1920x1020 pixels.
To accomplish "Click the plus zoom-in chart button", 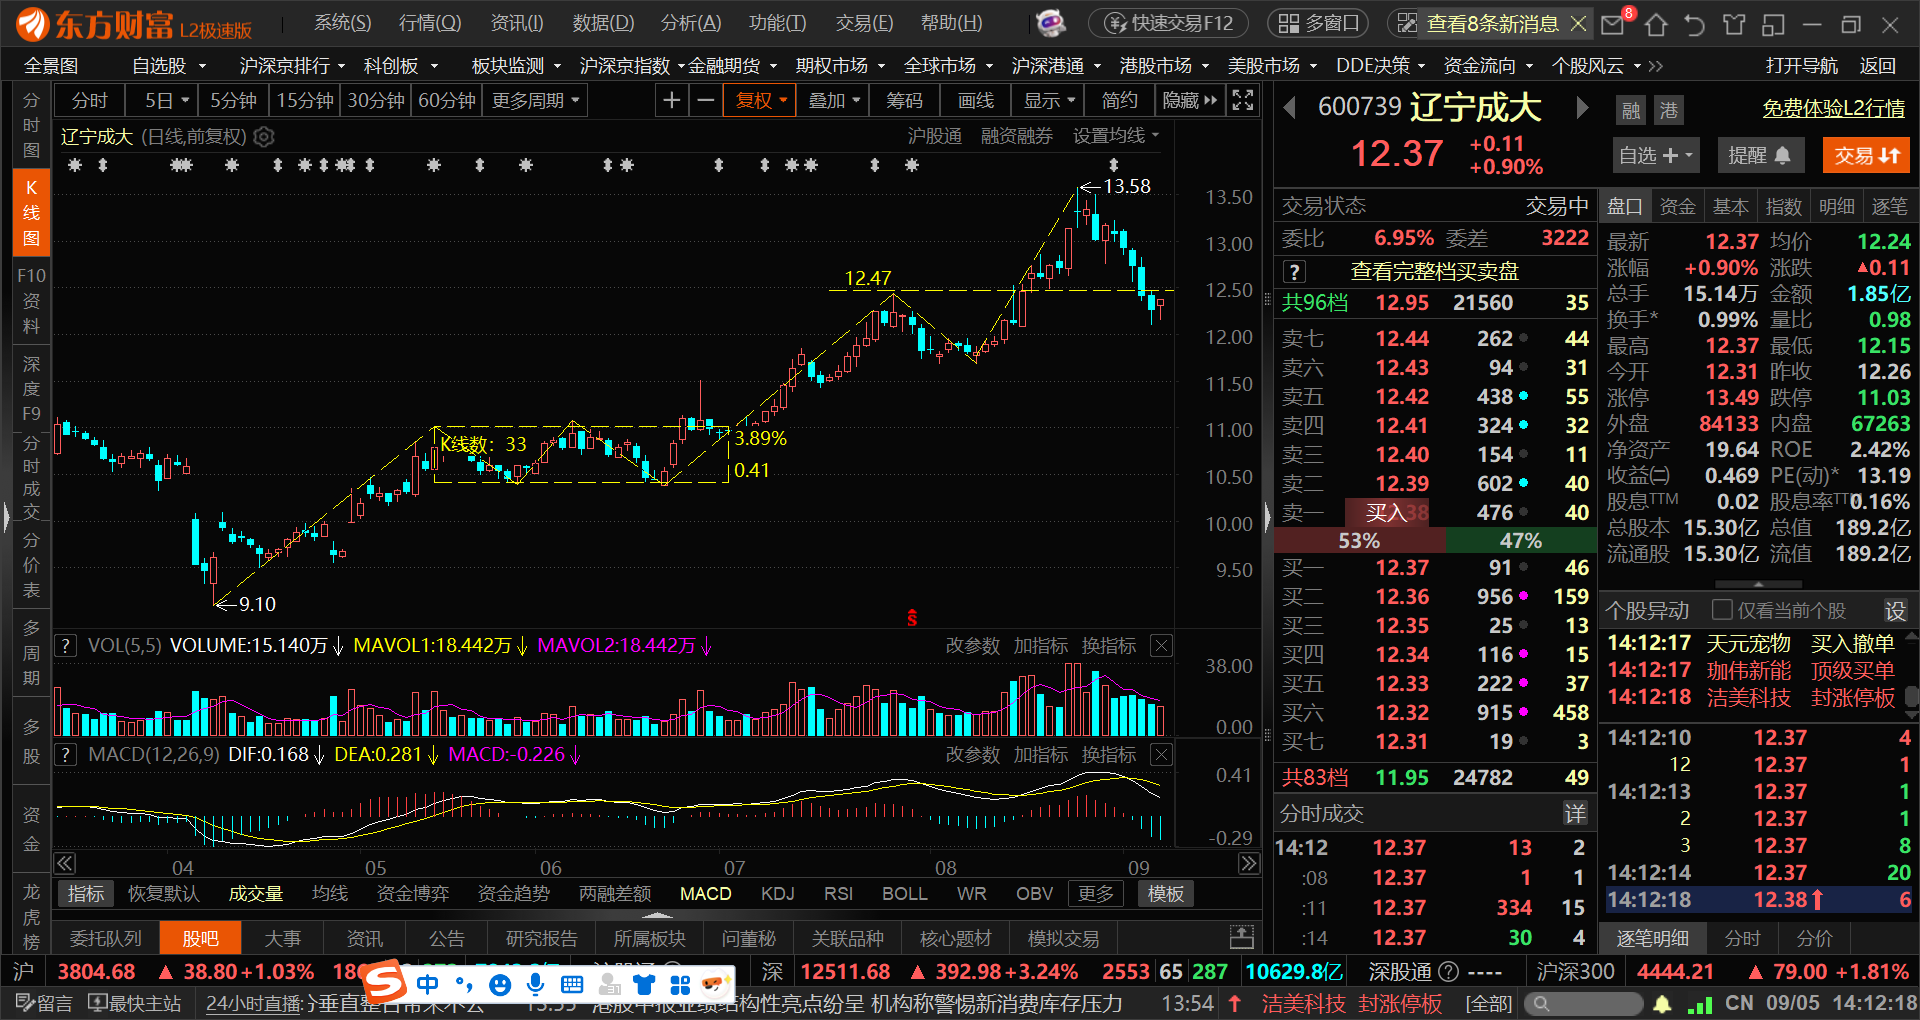I will coord(672,100).
